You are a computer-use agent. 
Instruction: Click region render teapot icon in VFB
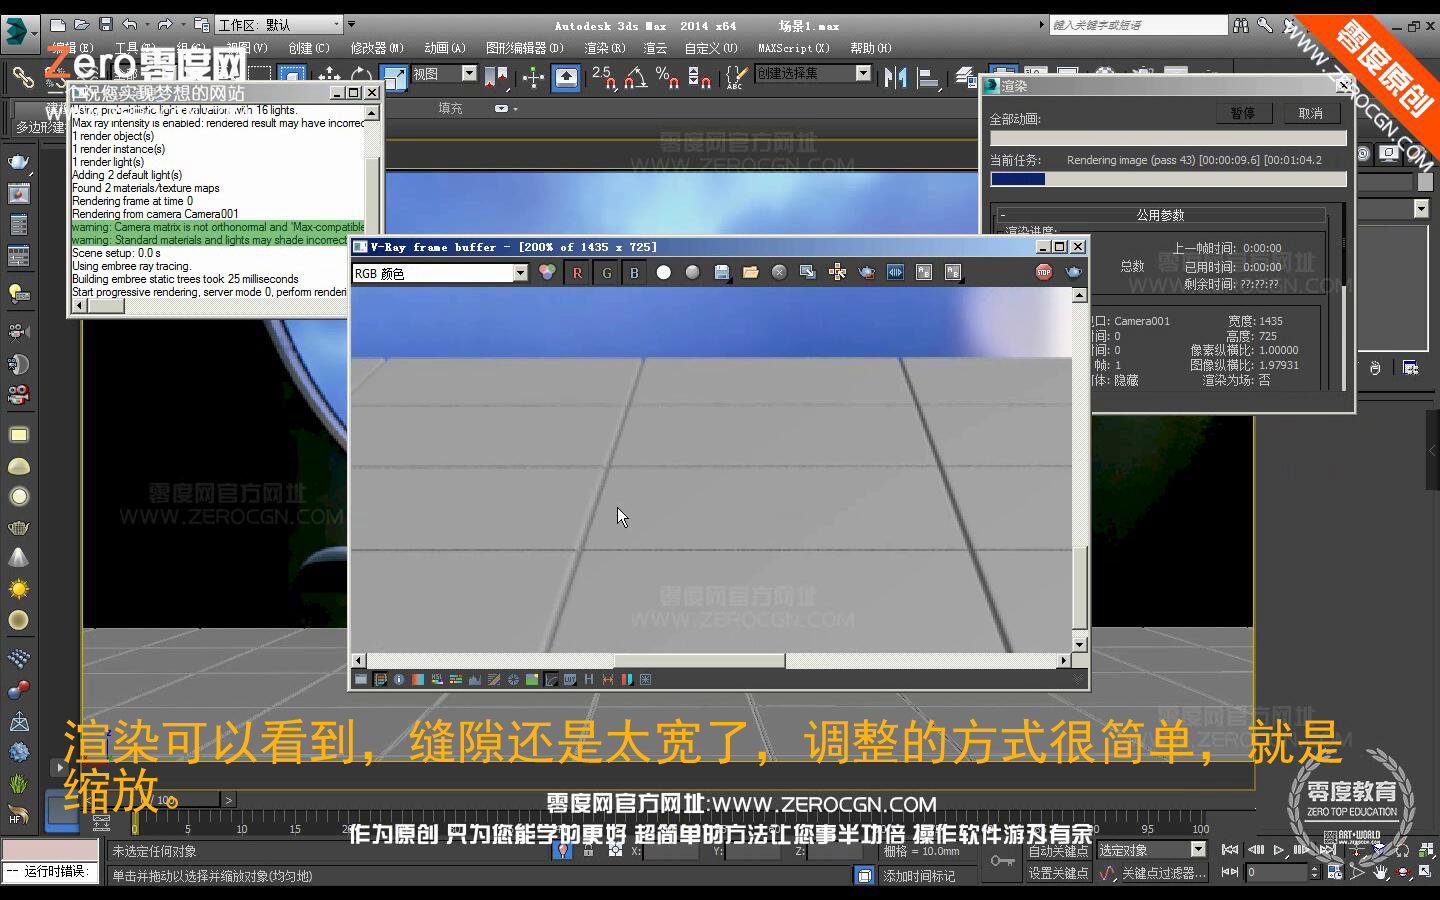(x=866, y=272)
